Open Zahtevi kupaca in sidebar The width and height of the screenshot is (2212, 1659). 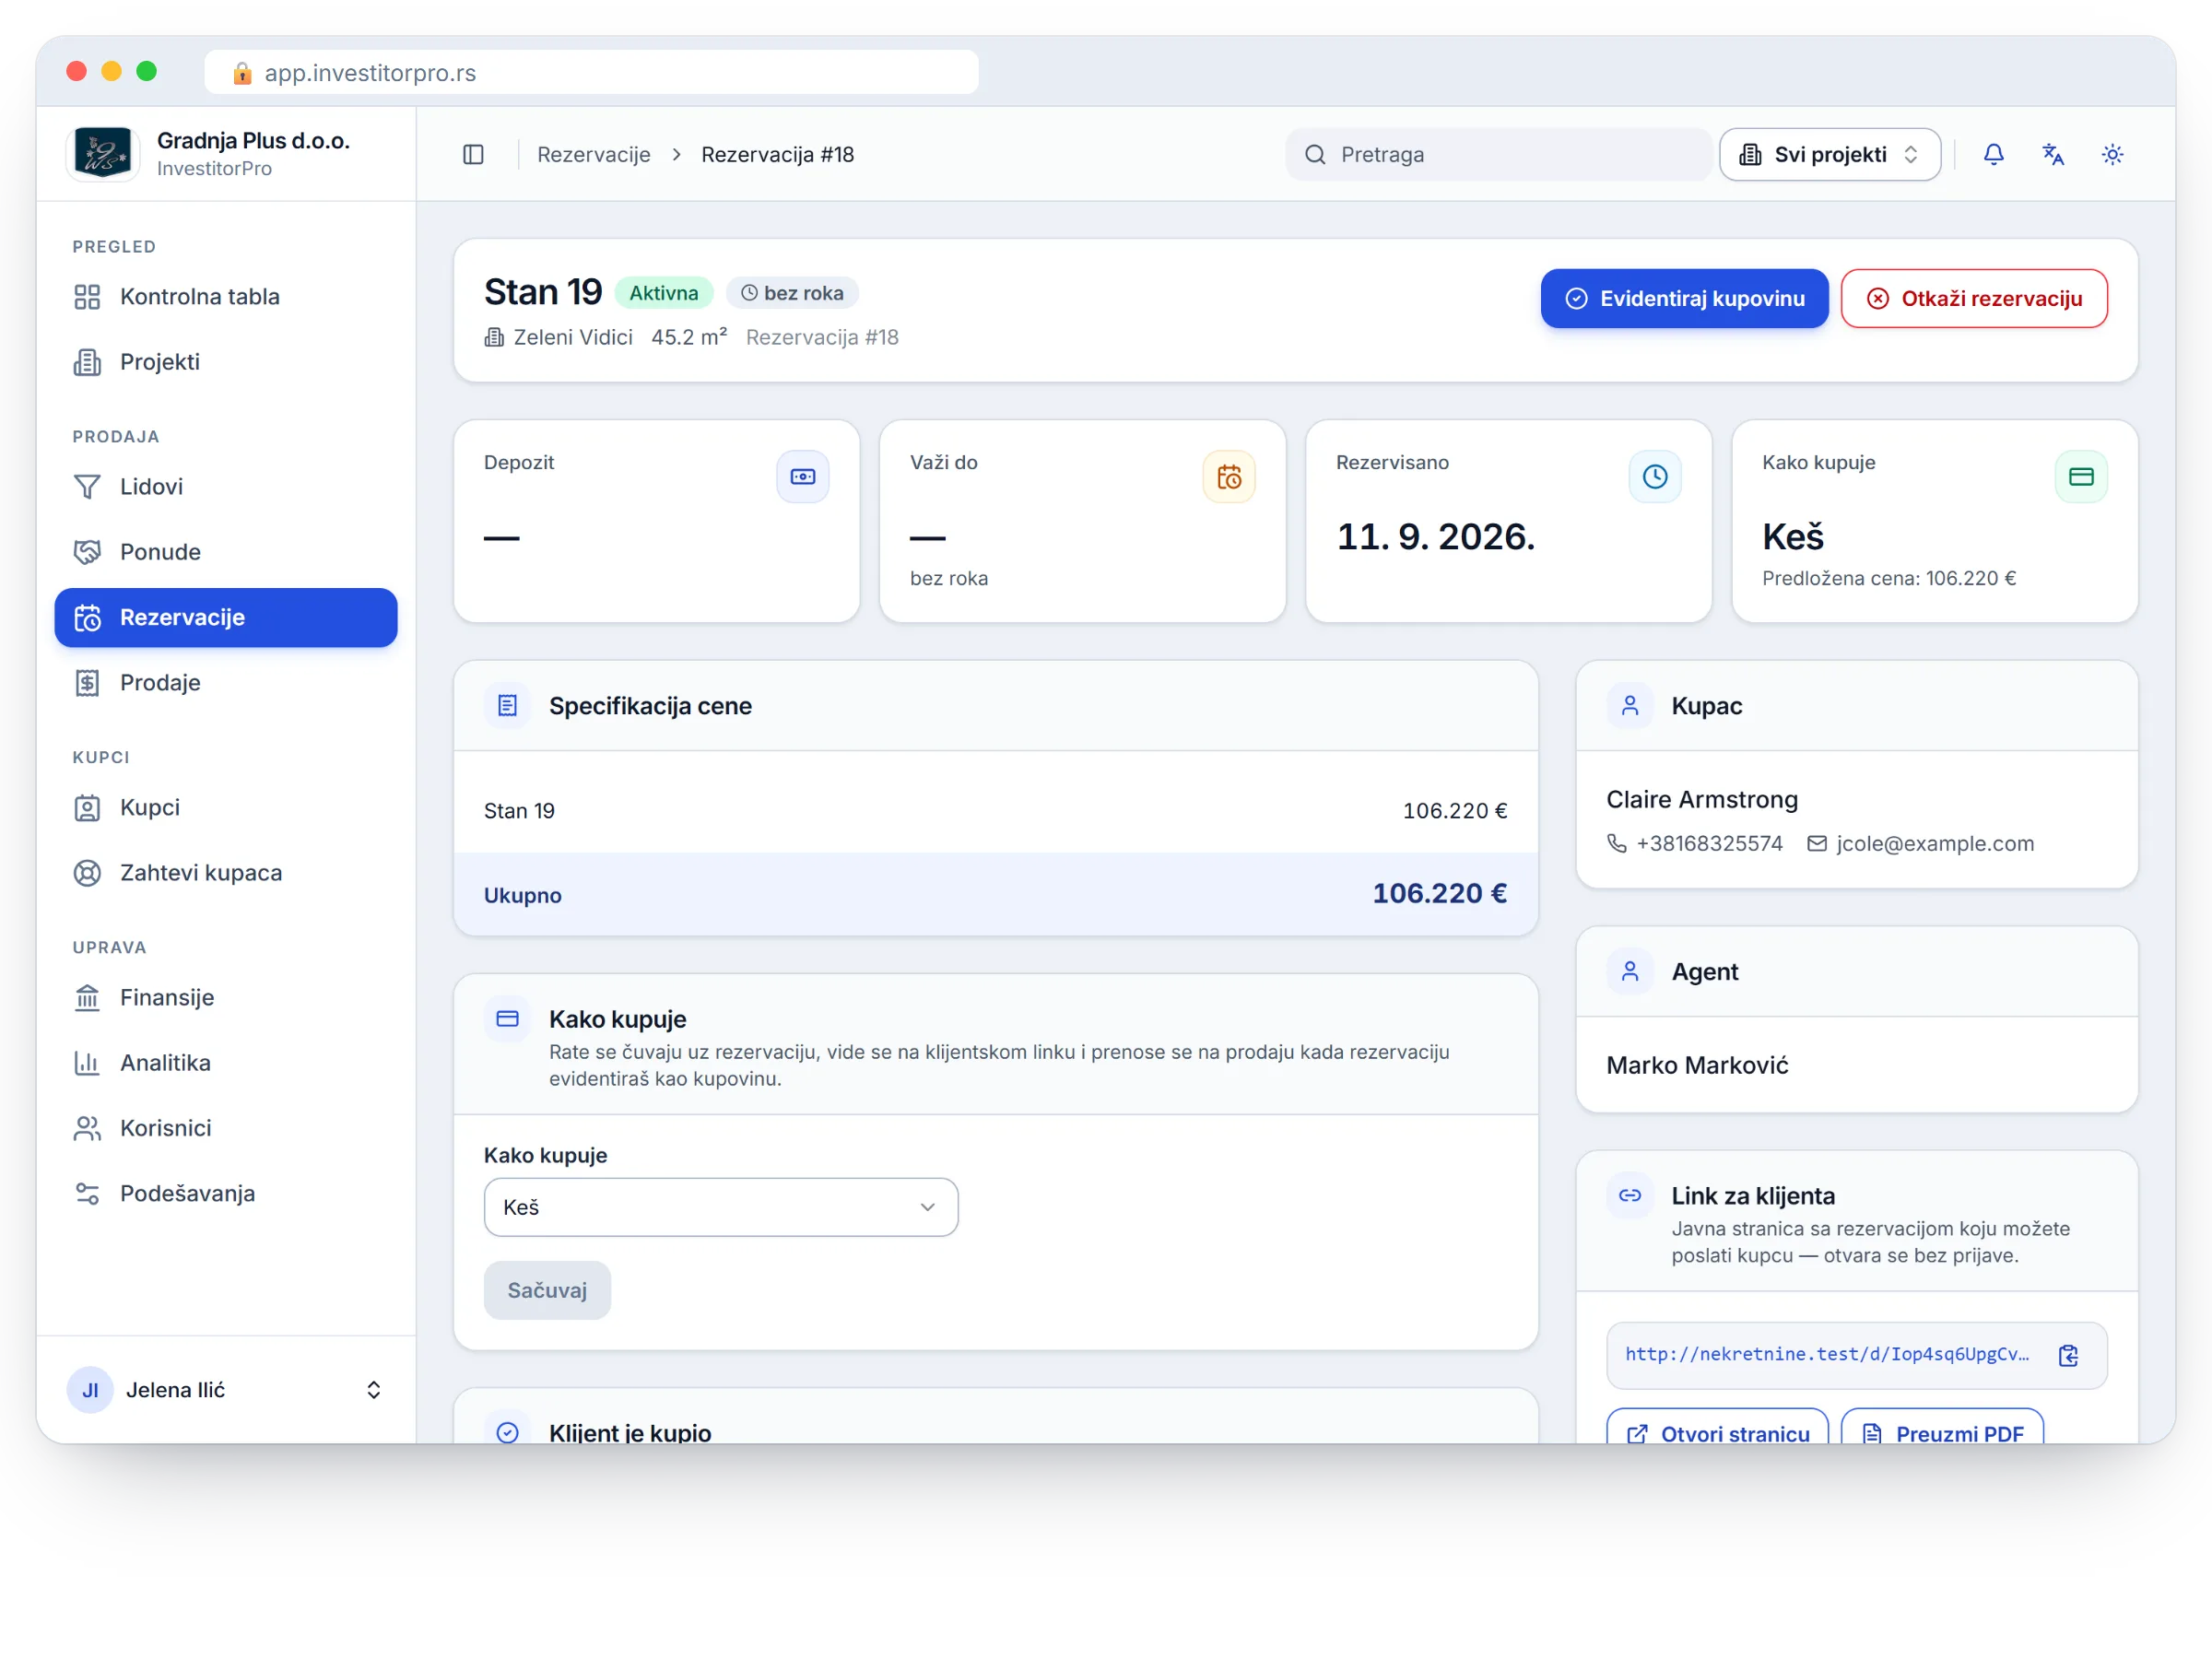(226, 873)
